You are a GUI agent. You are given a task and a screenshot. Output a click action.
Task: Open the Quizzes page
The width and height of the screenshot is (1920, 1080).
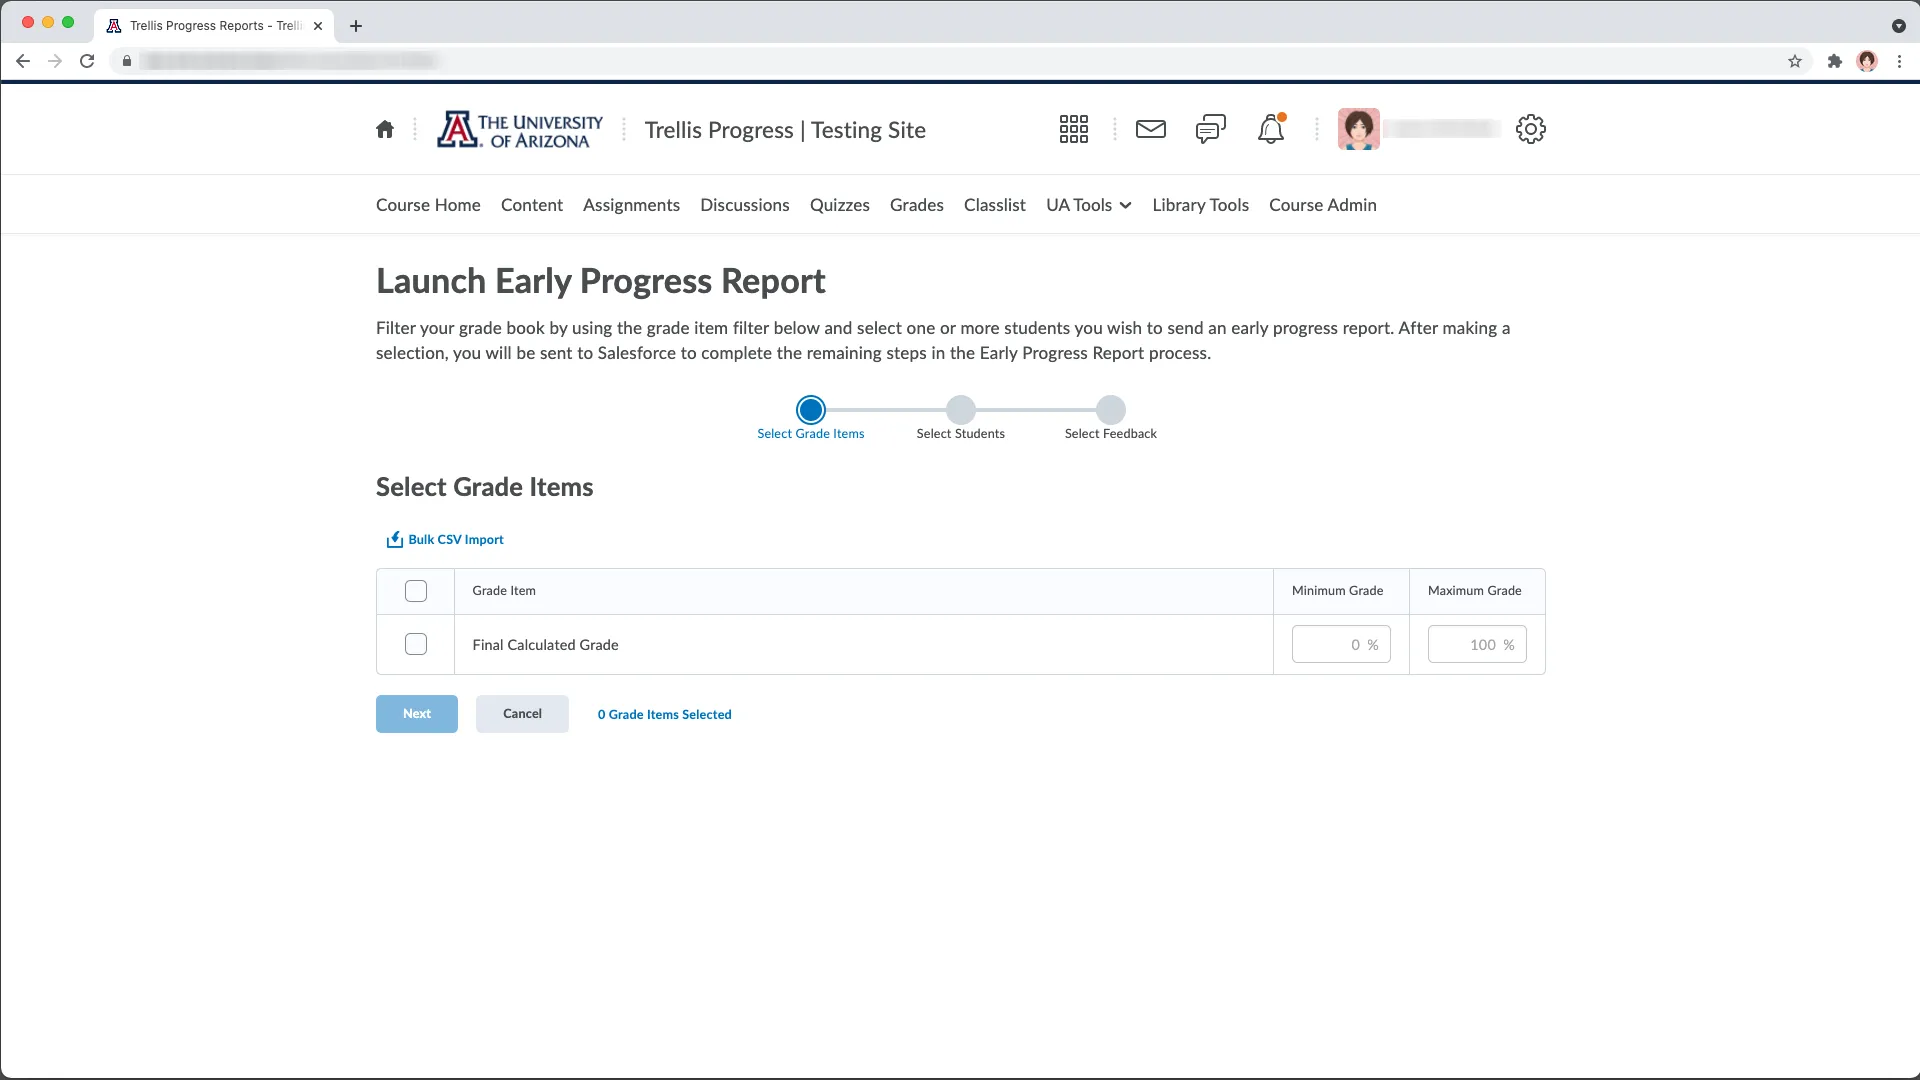click(840, 205)
